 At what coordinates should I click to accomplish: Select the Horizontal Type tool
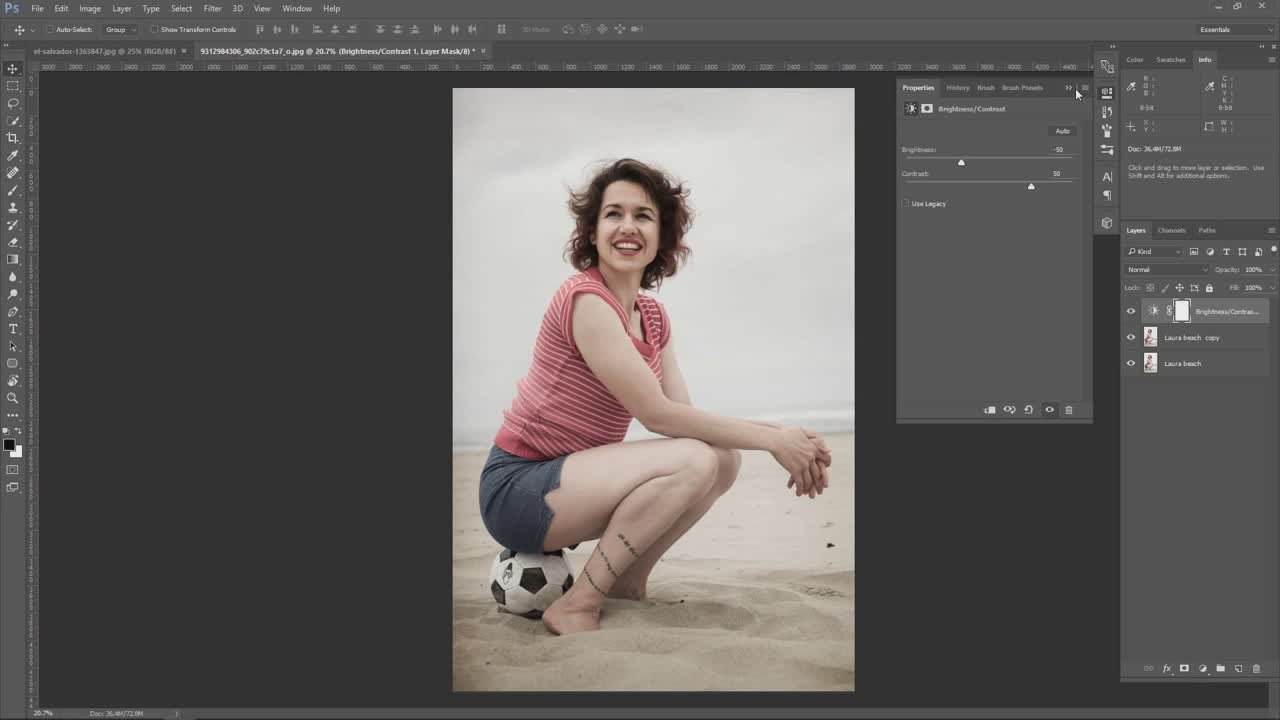pyautogui.click(x=13, y=329)
